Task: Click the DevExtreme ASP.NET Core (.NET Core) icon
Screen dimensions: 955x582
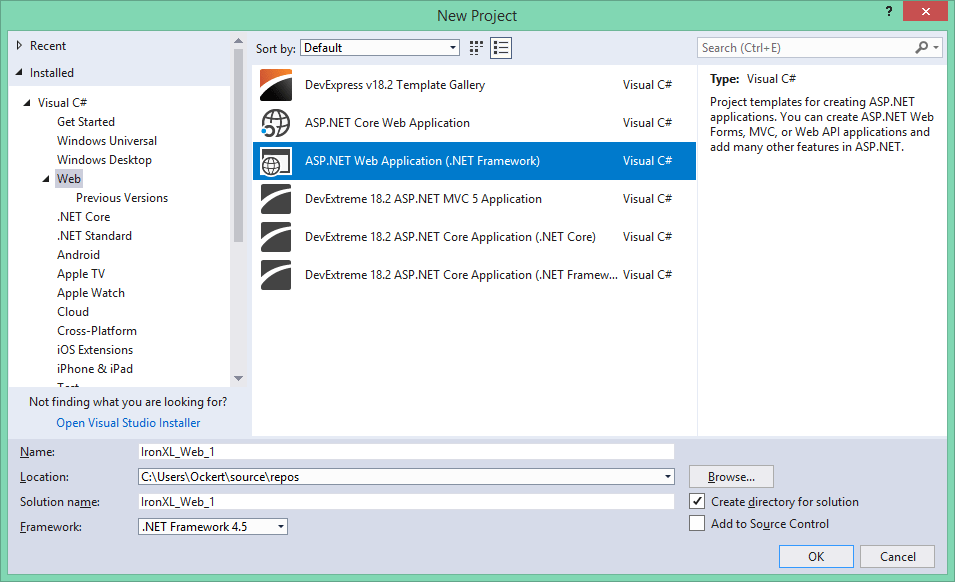Action: [276, 237]
